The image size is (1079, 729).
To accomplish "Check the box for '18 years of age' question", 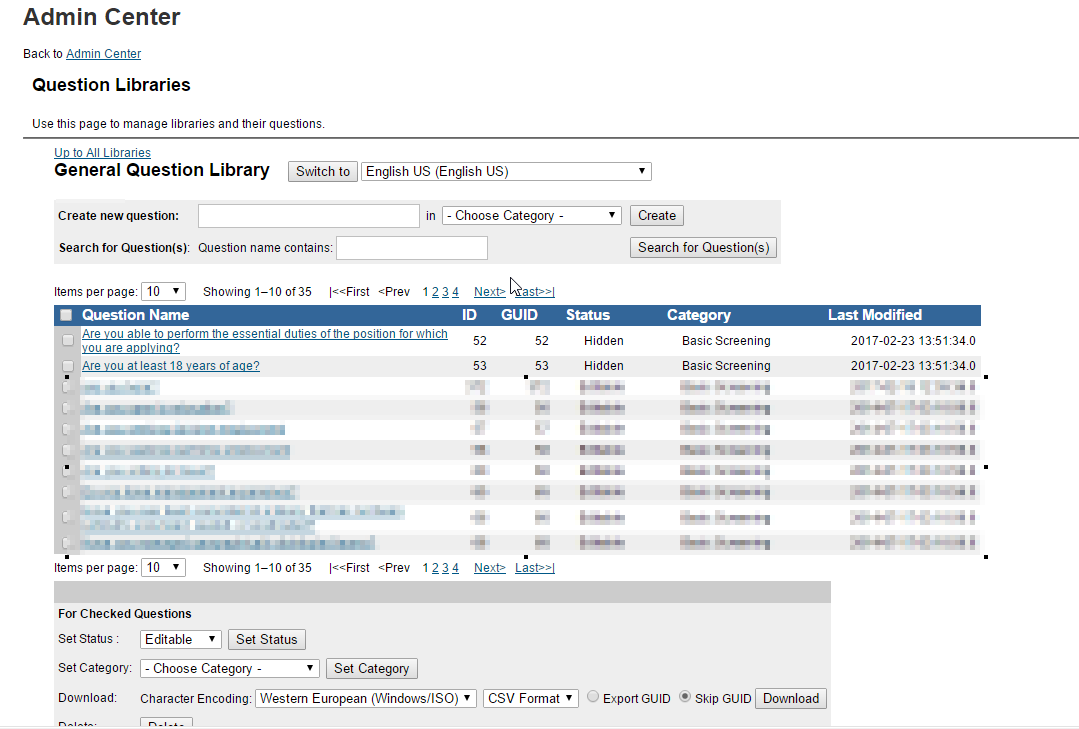I will pos(67,366).
